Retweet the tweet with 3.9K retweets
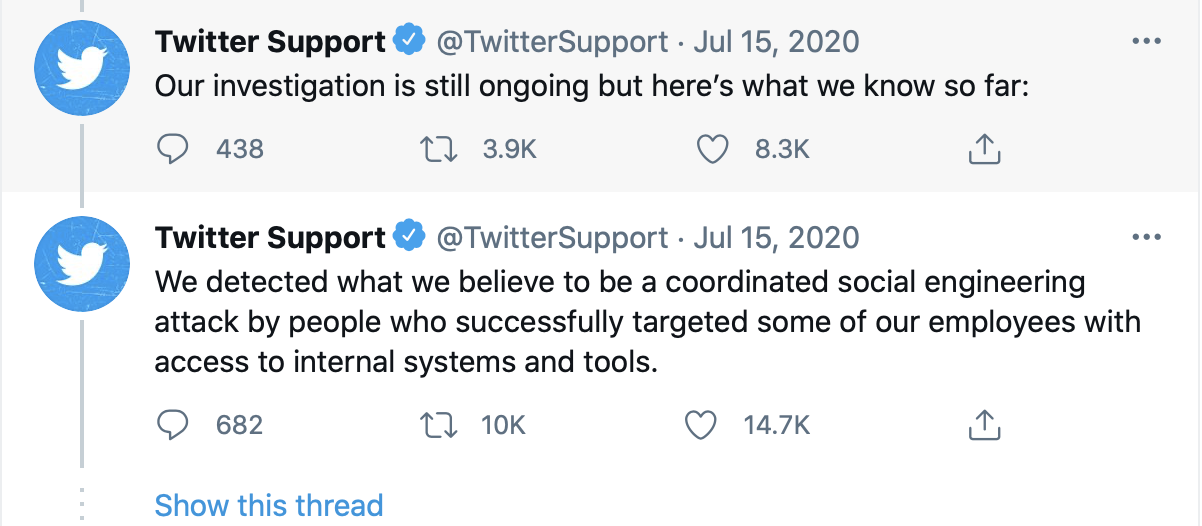1202x526 pixels. [x=437, y=149]
